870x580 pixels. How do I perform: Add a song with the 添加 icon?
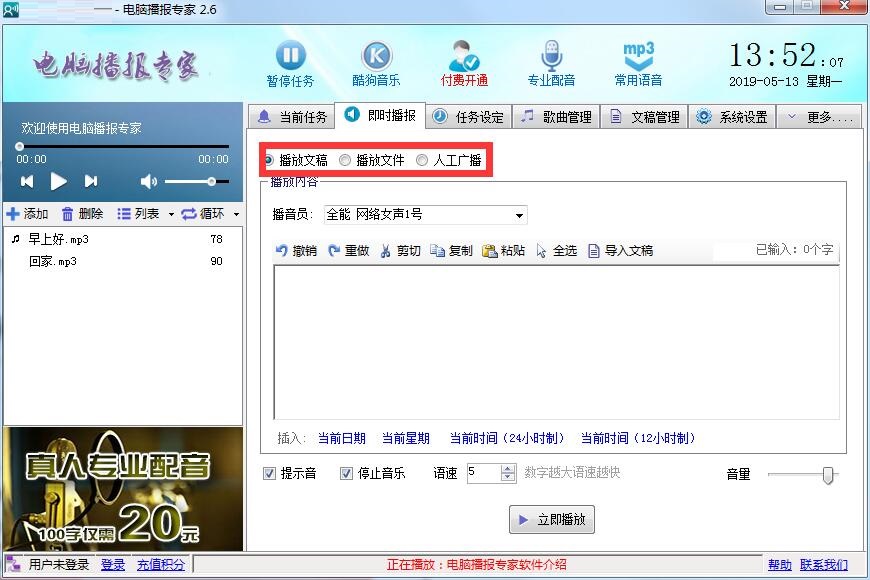tap(28, 212)
